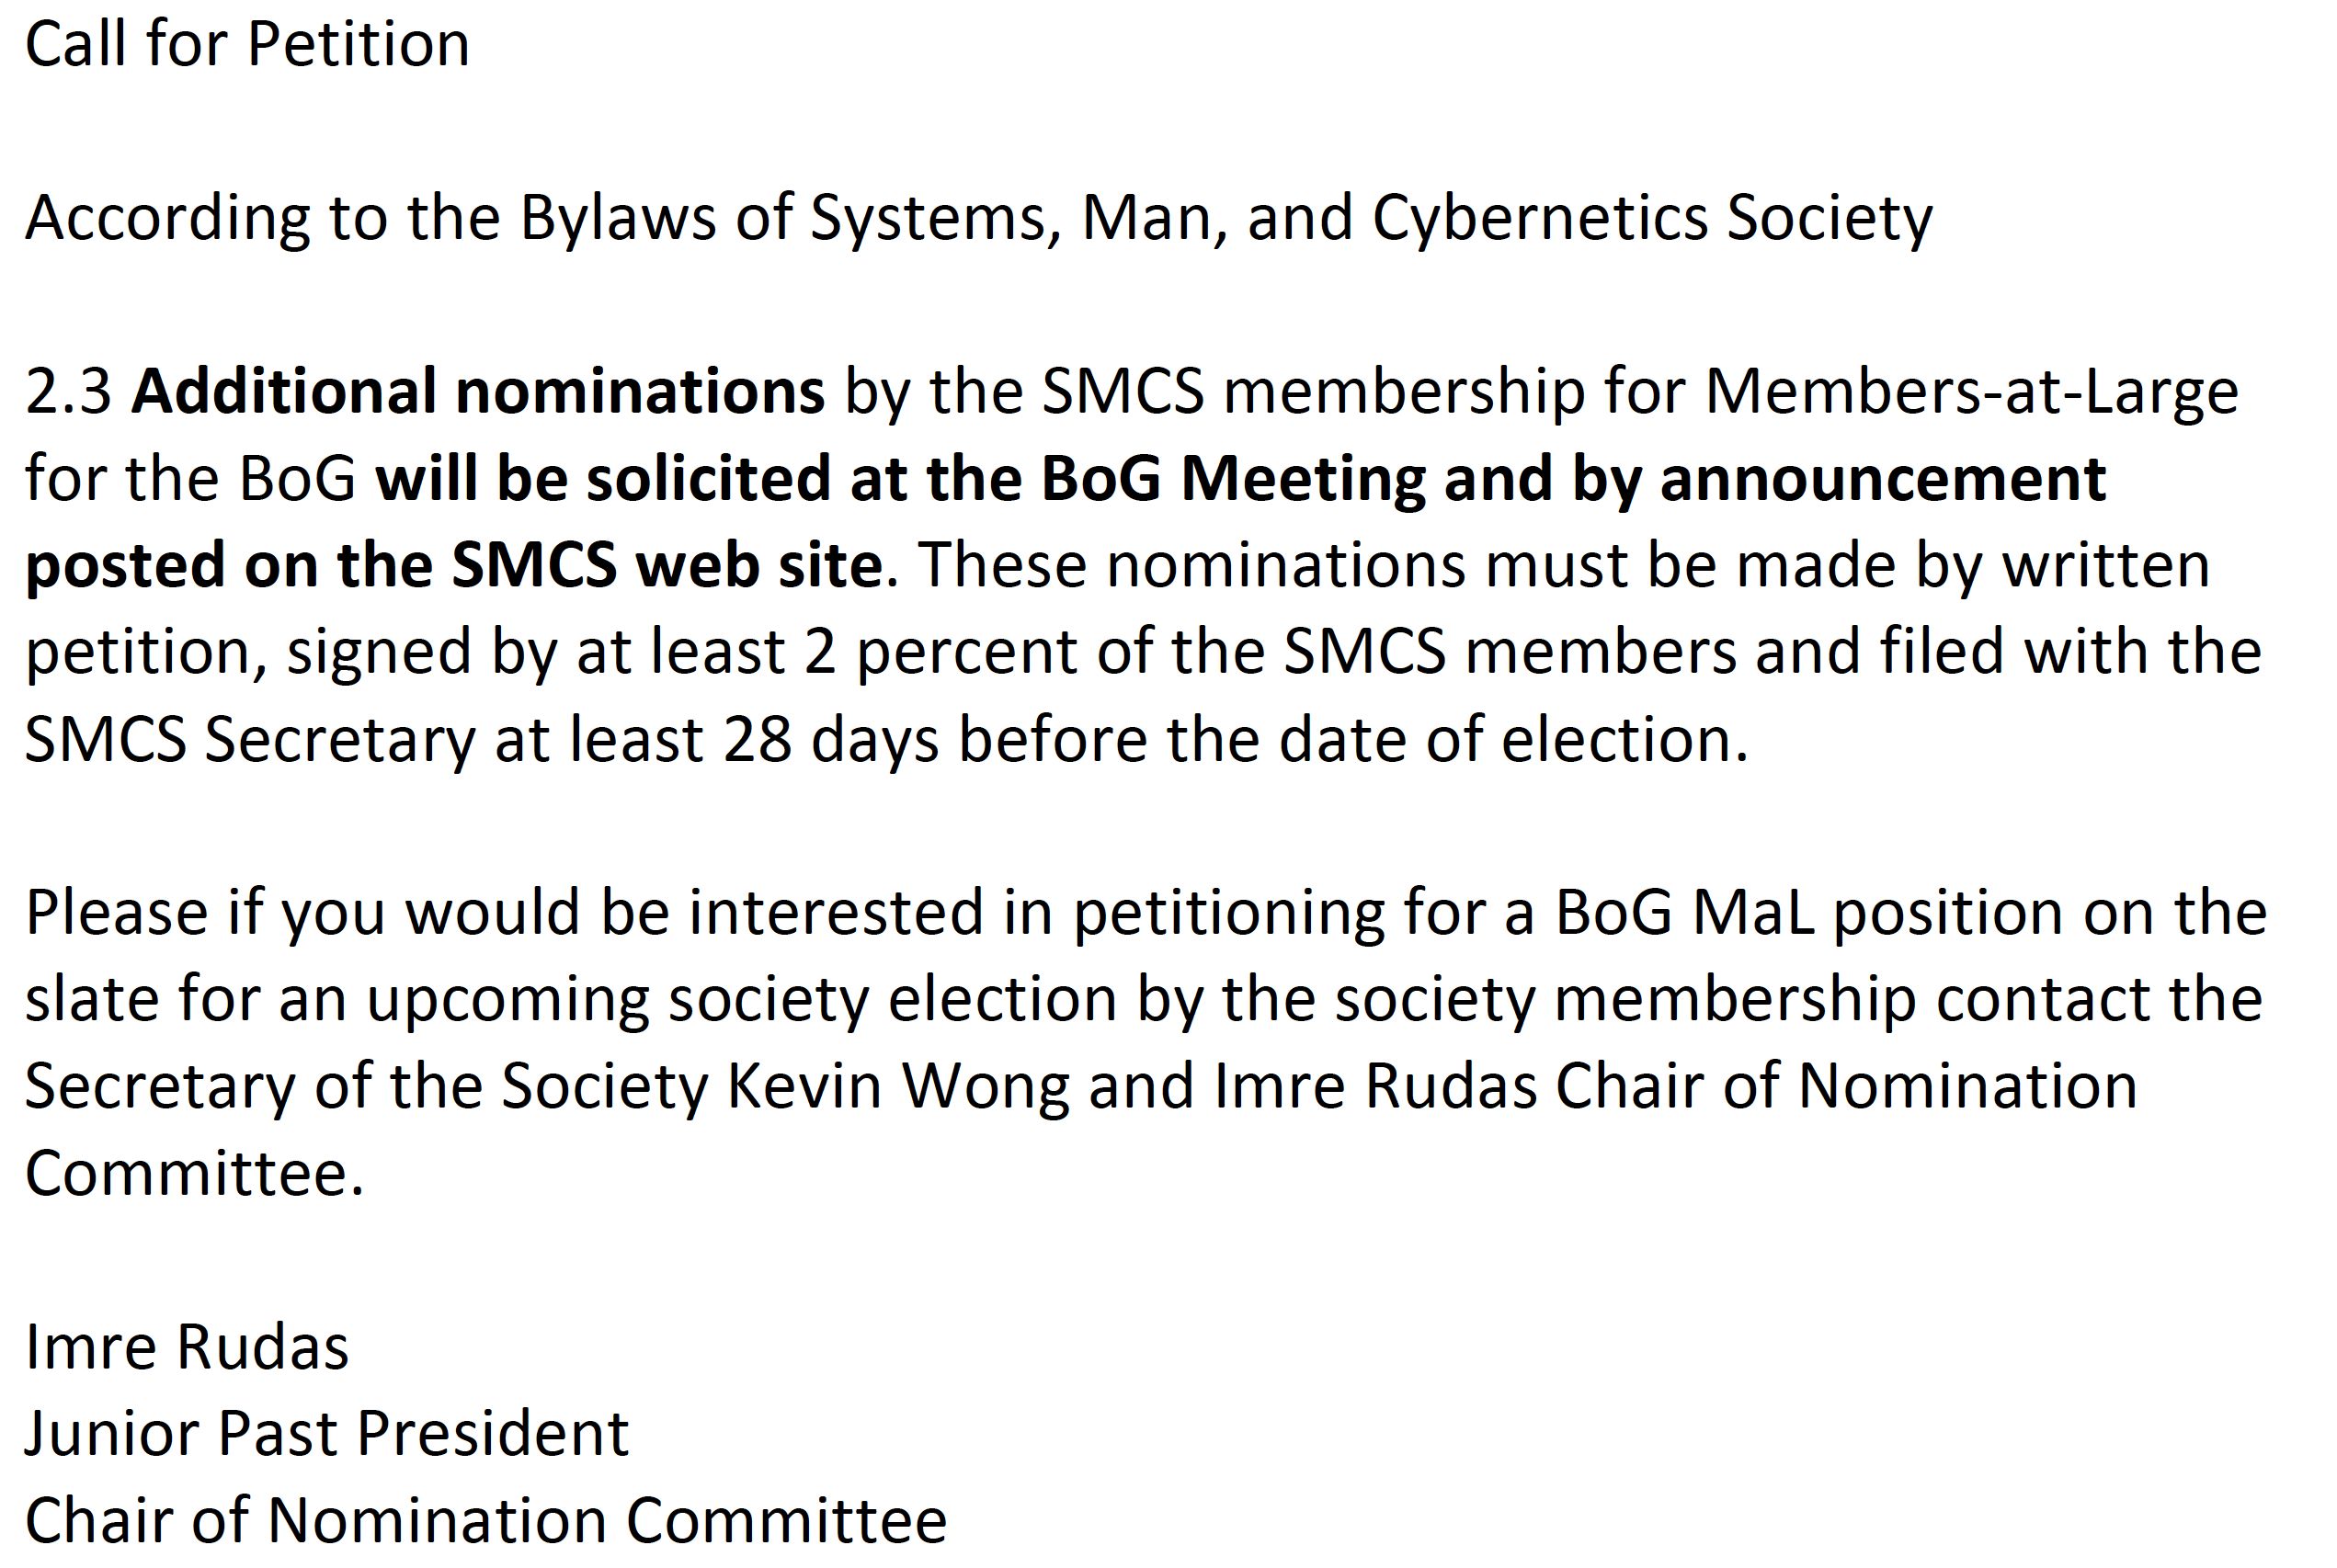Click the line 'Junior Past President'
This screenshot has height=1568, width=2337.
(x=327, y=1434)
